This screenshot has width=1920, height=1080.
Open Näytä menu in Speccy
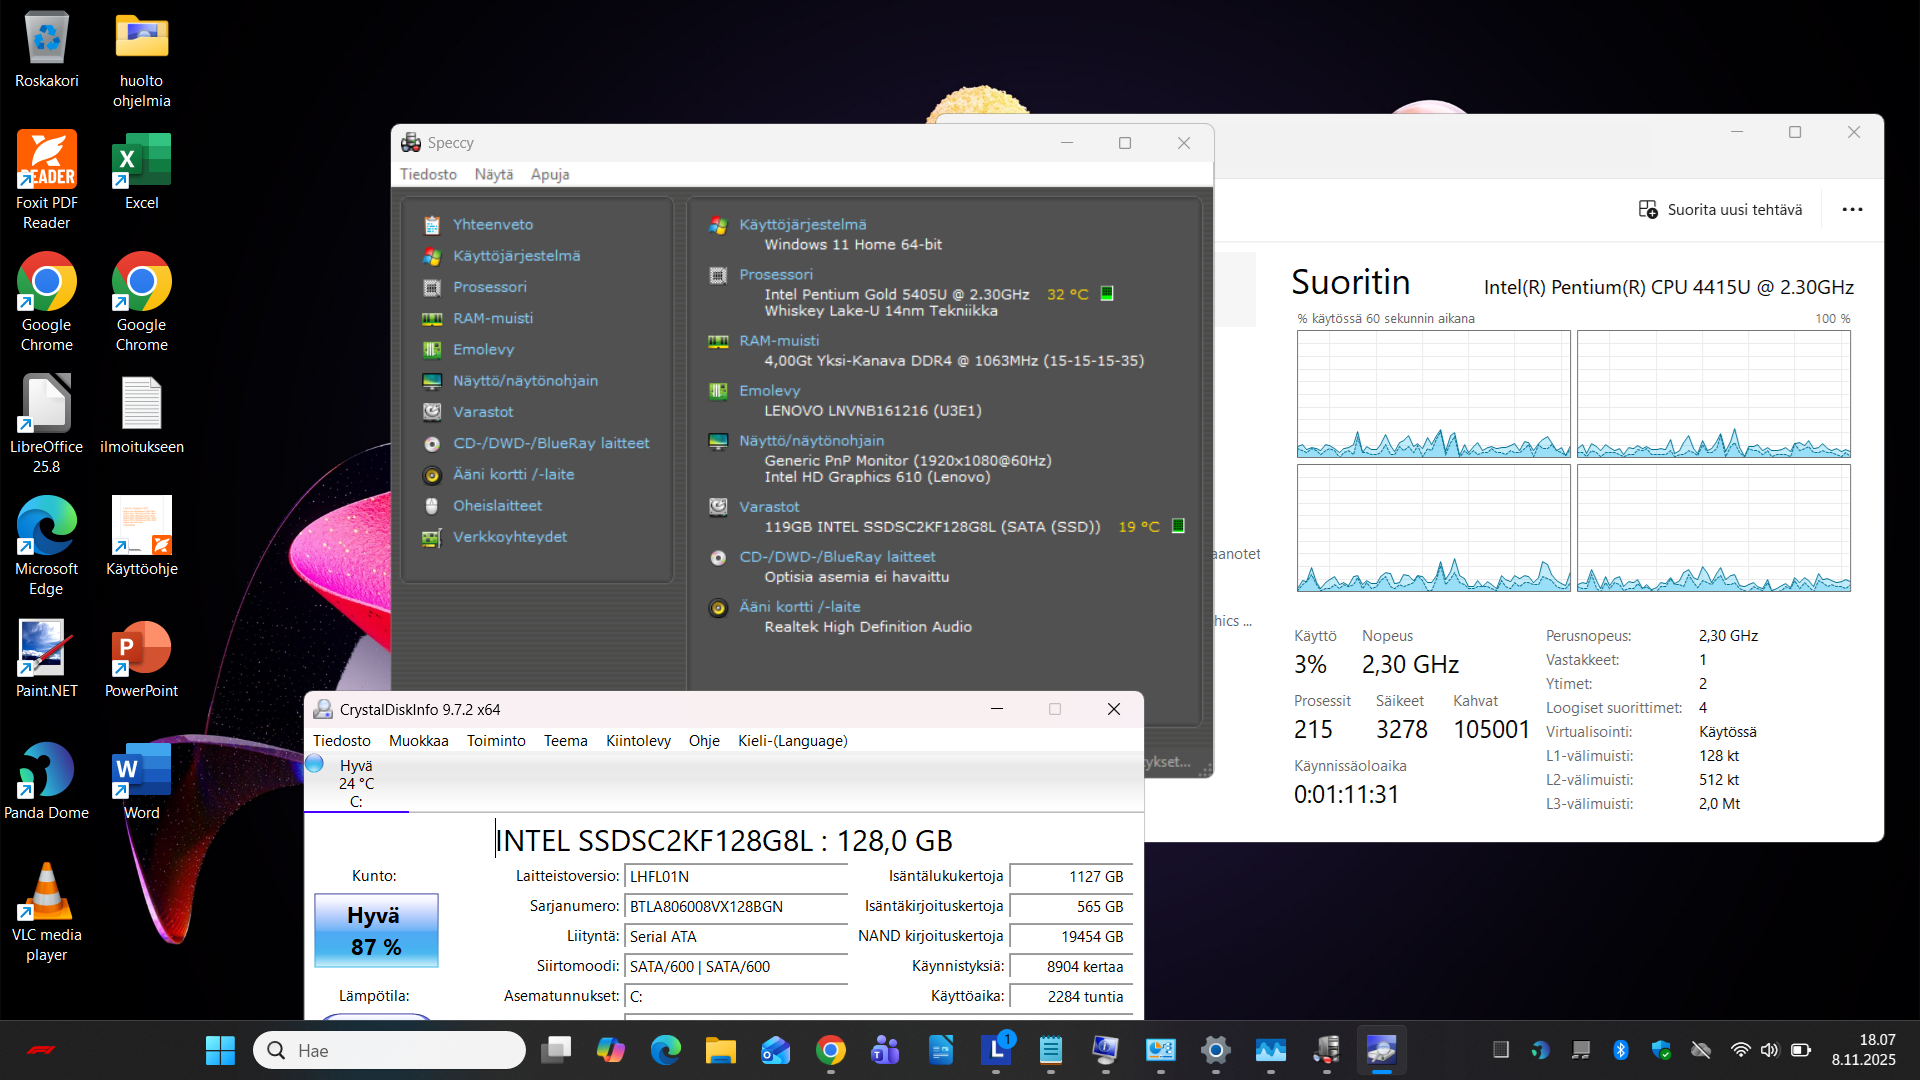point(493,174)
